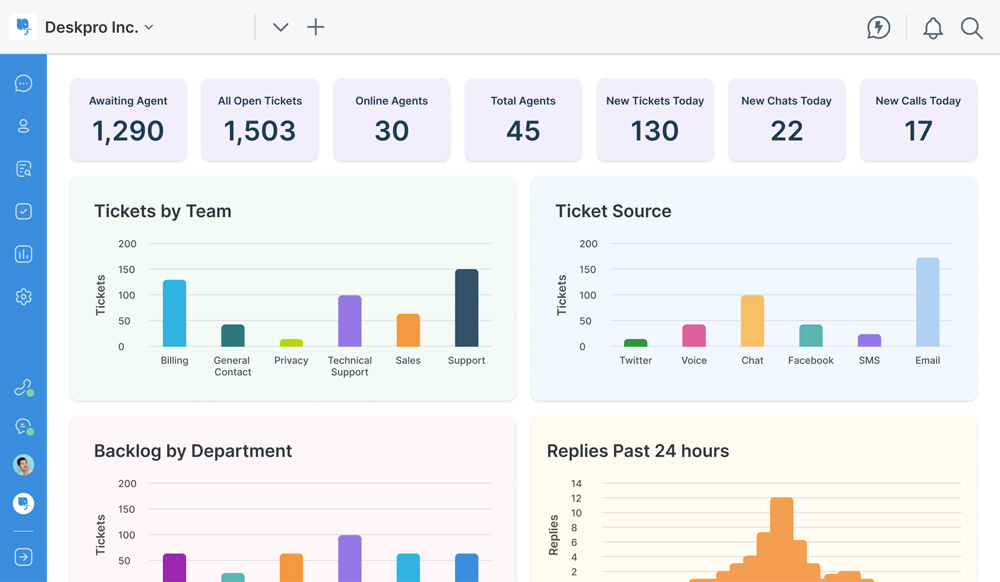1000x582 pixels.
Task: Open the users section in sidebar
Action: point(23,126)
